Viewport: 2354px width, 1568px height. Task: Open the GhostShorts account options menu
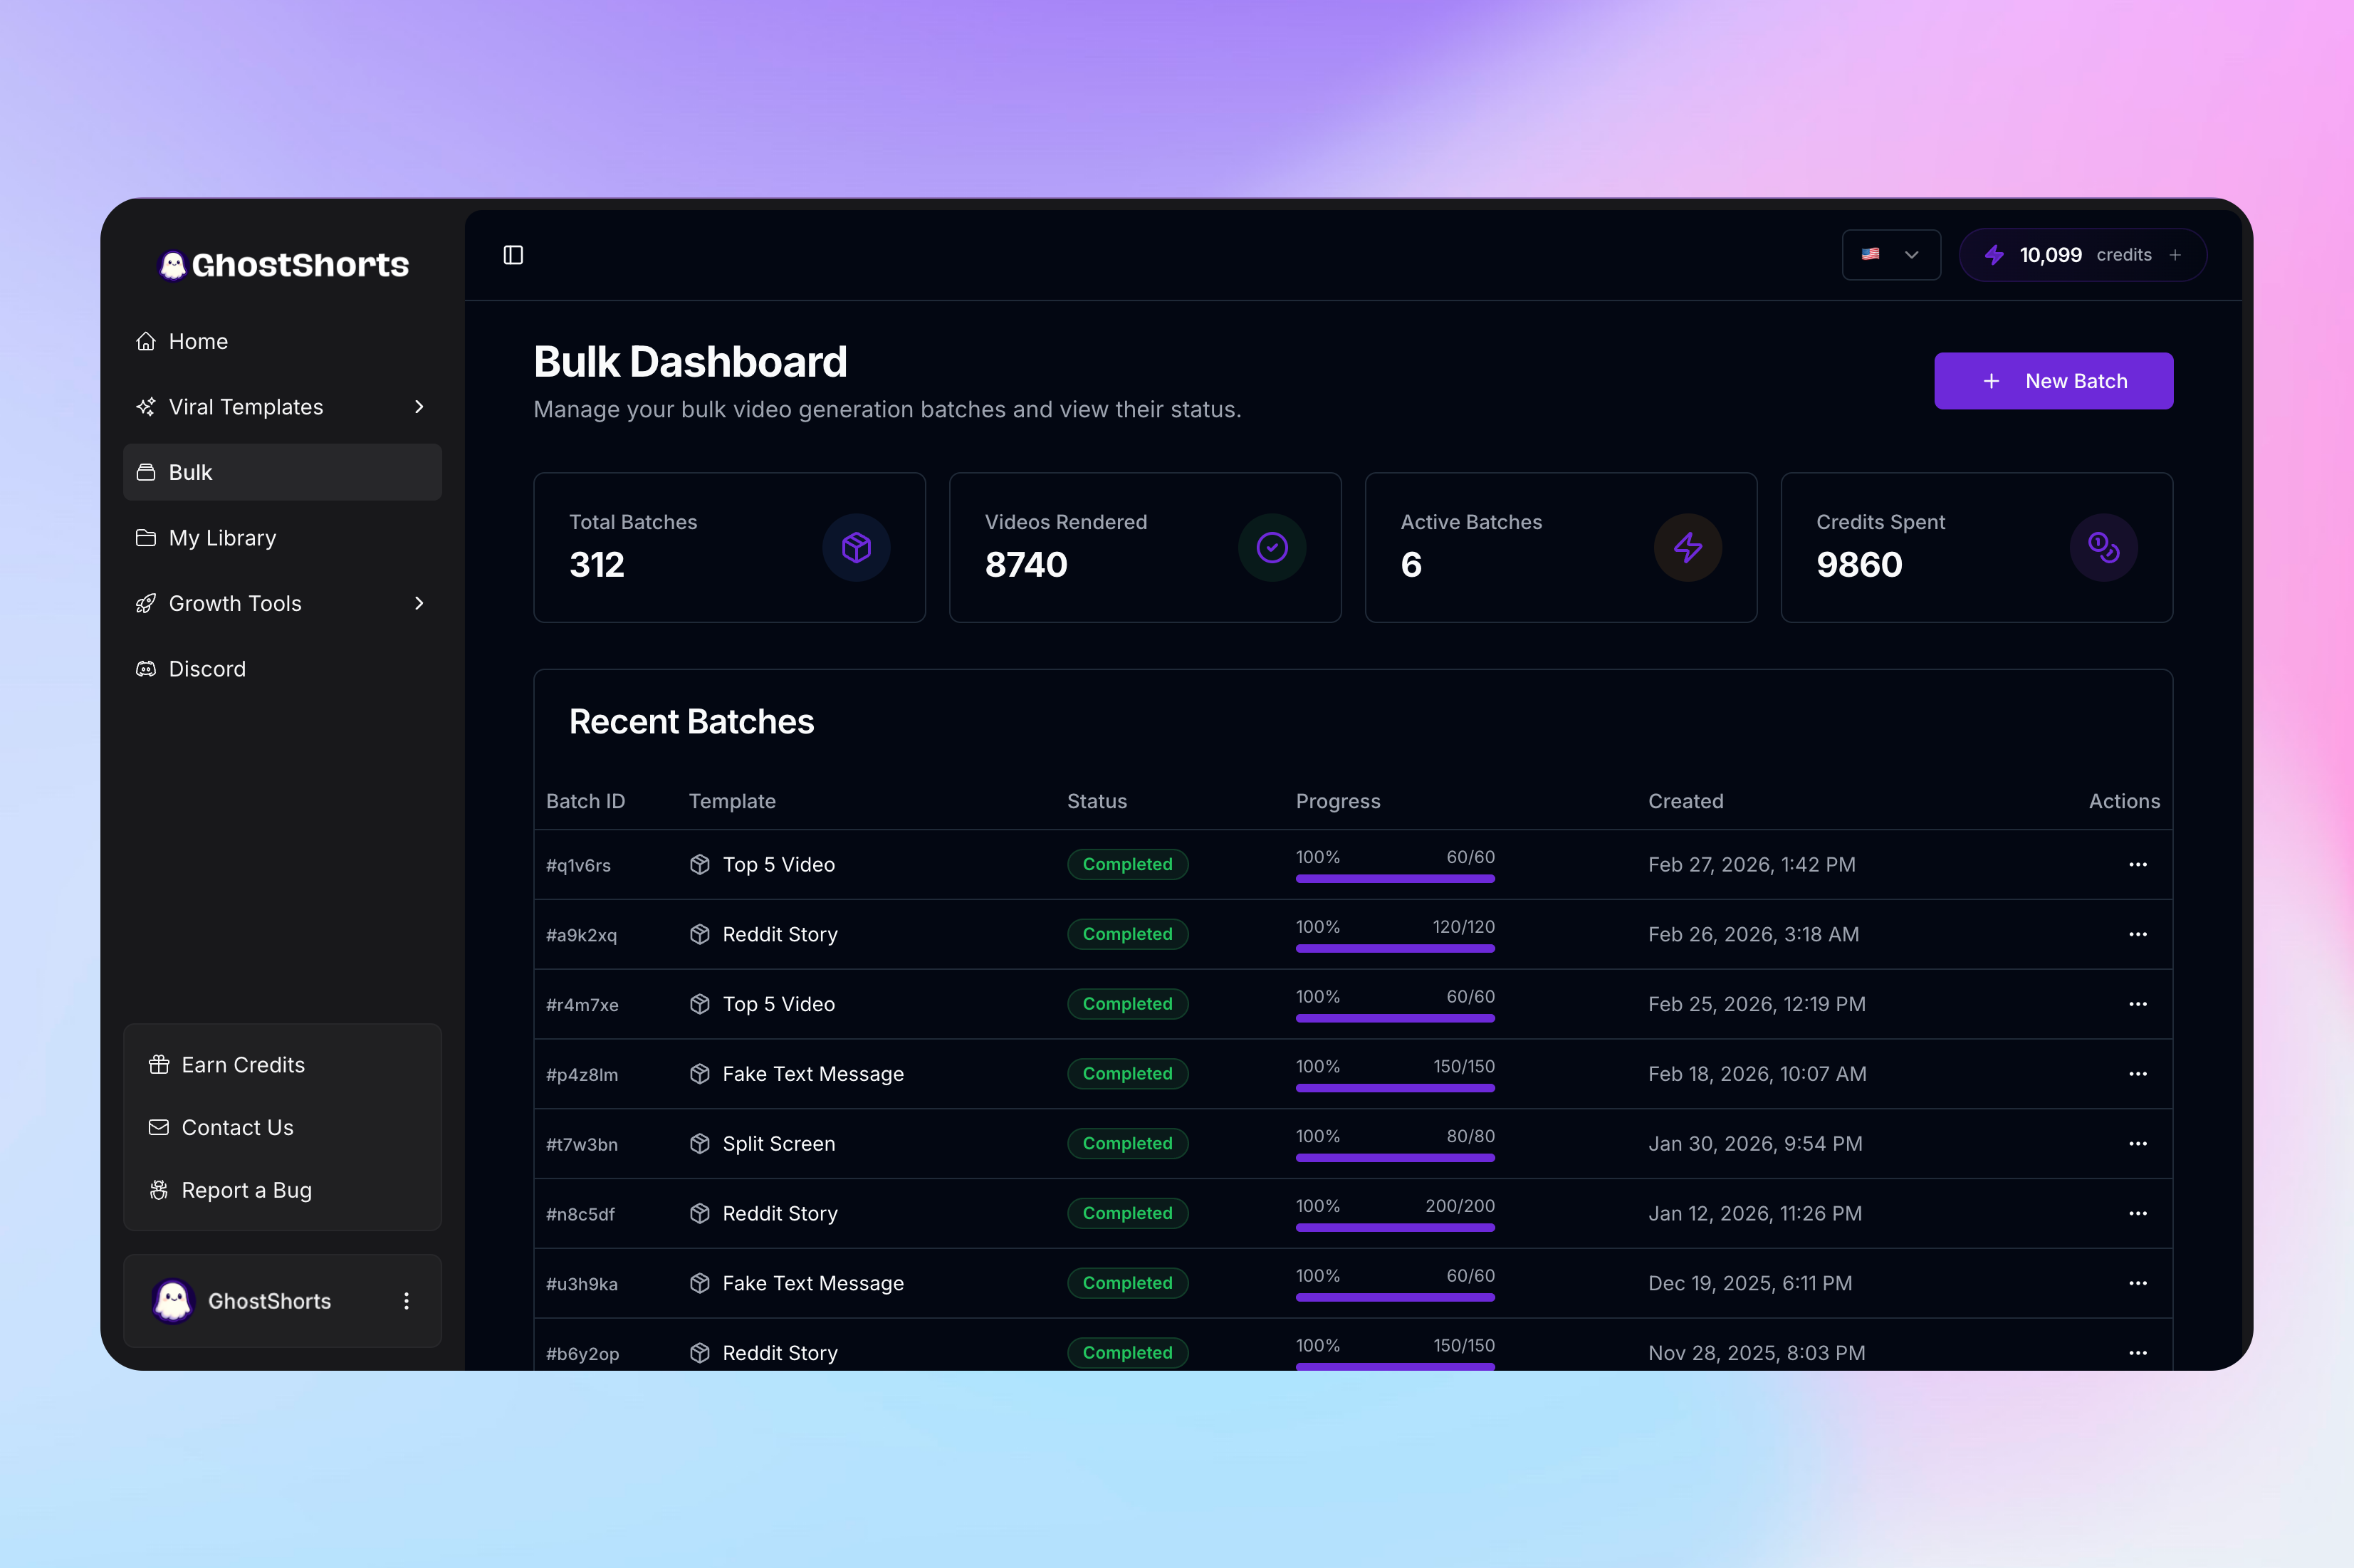pyautogui.click(x=406, y=1301)
